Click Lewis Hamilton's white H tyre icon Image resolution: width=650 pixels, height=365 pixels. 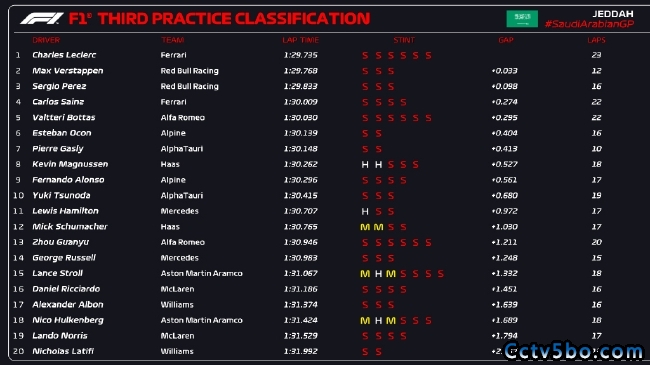(x=365, y=212)
